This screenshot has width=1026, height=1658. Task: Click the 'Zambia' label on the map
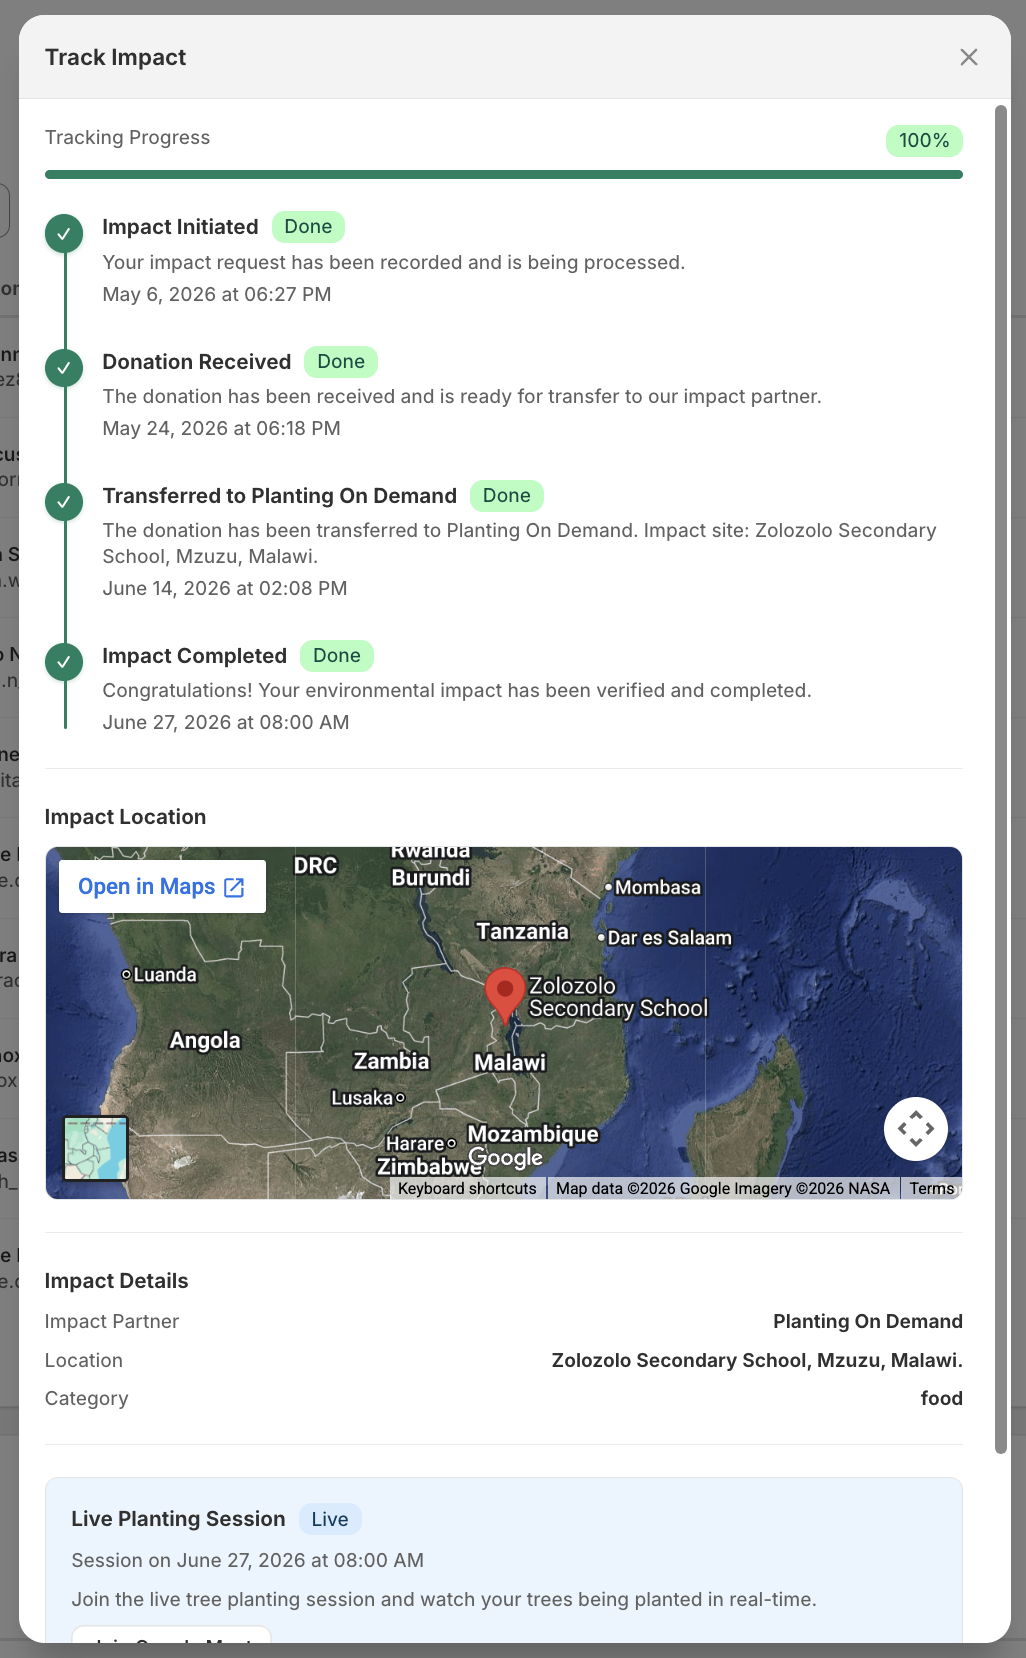(391, 1061)
